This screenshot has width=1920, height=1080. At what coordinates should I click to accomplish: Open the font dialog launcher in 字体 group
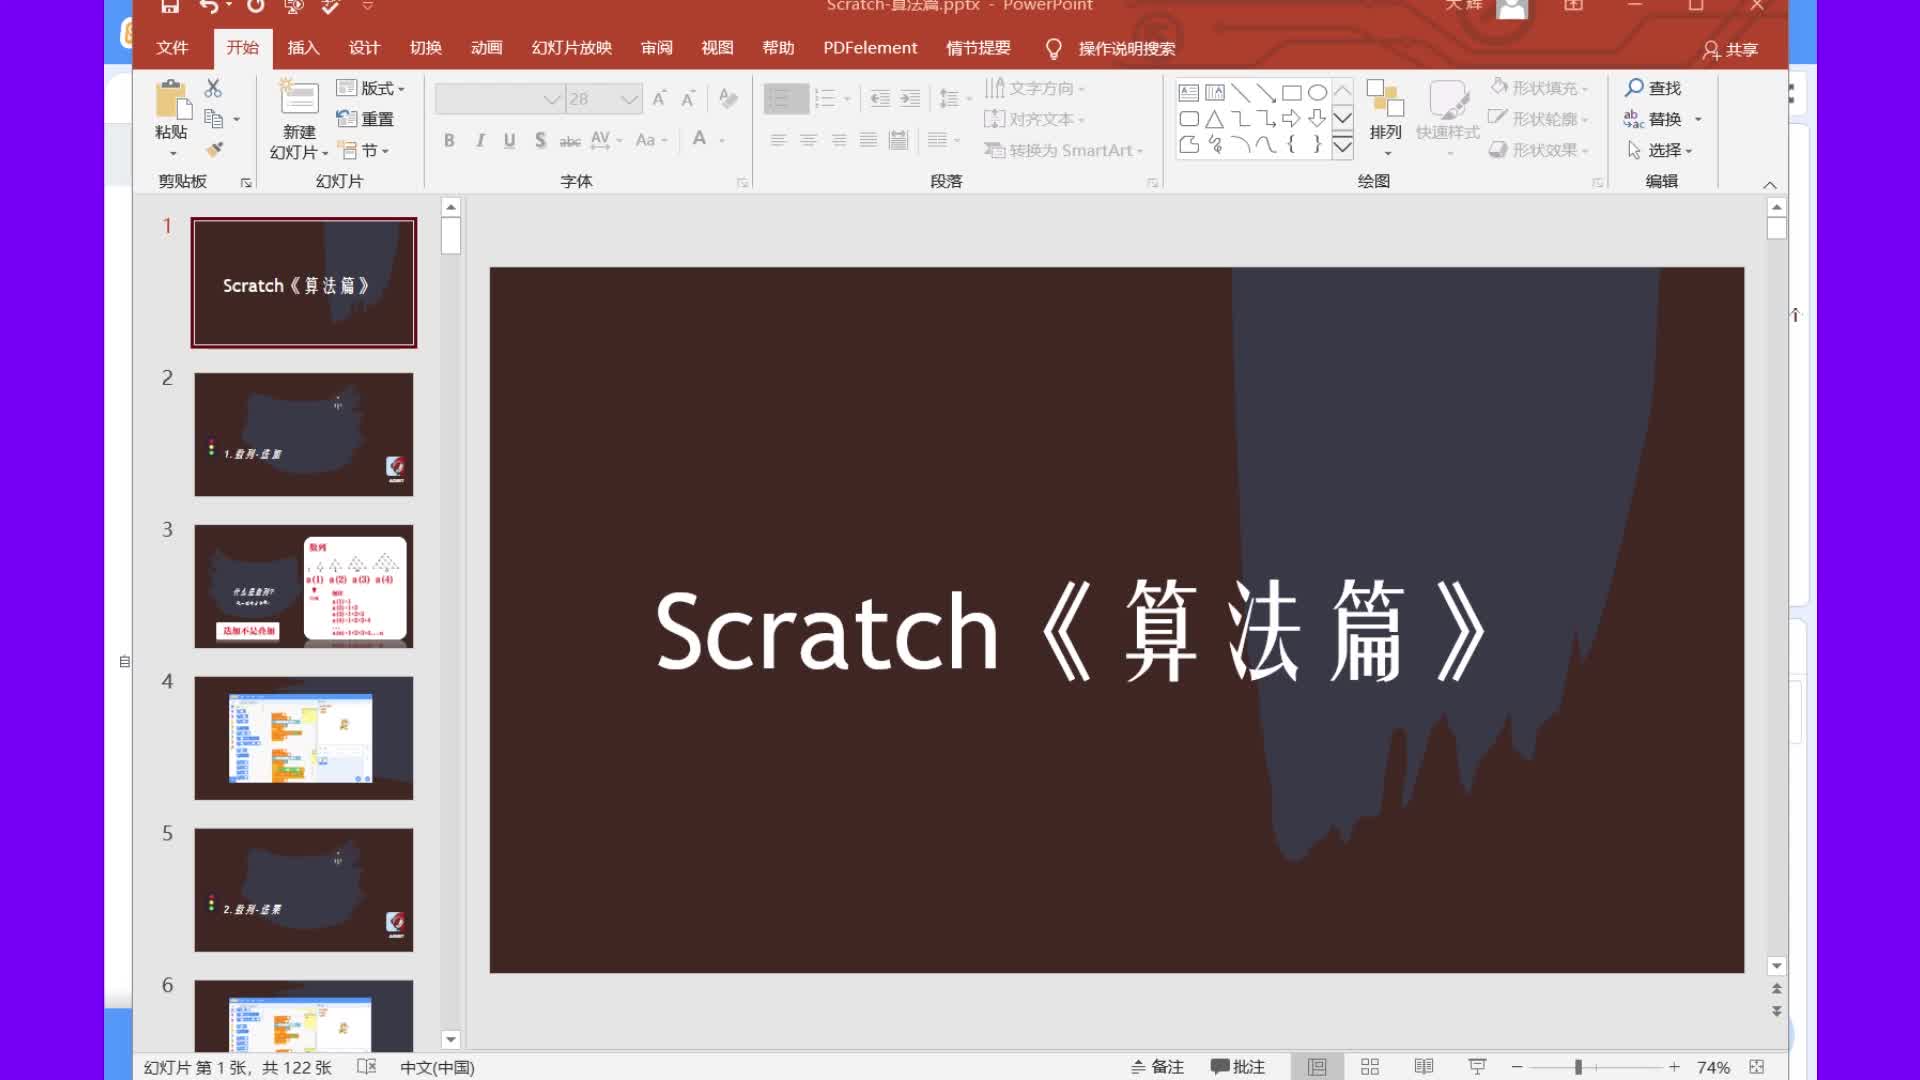[742, 183]
